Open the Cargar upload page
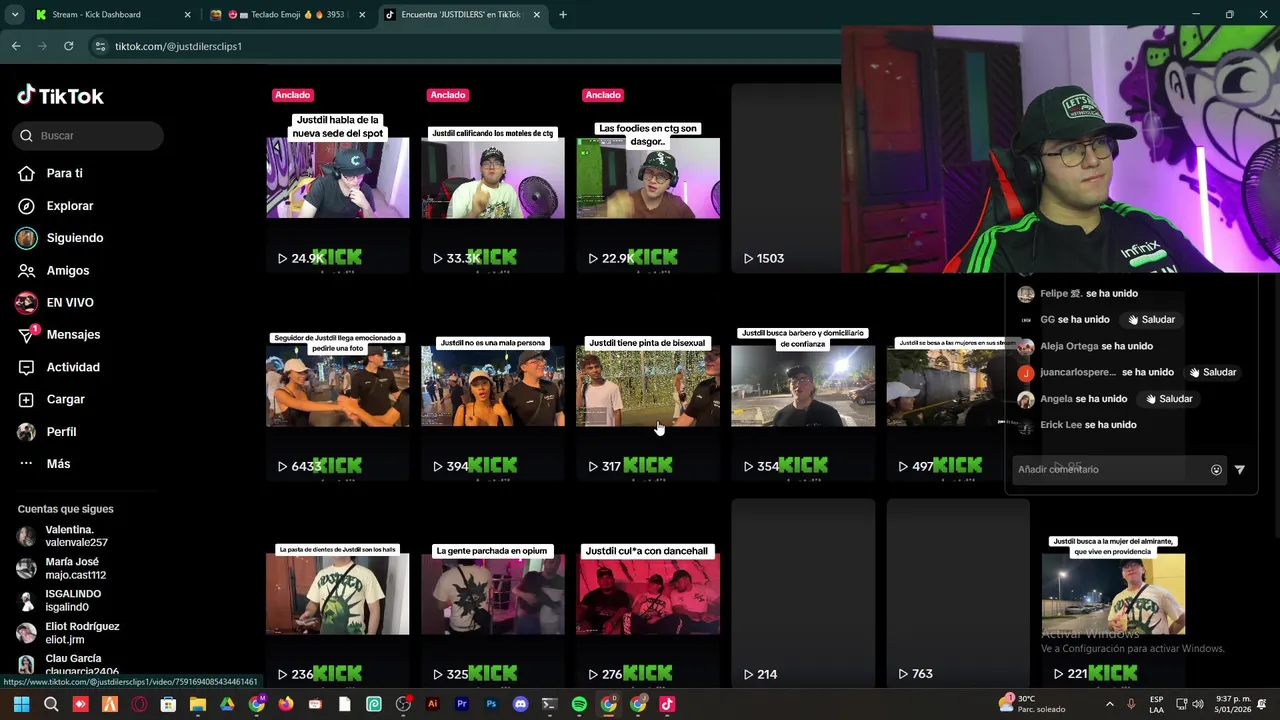The image size is (1280, 720). tap(51, 399)
